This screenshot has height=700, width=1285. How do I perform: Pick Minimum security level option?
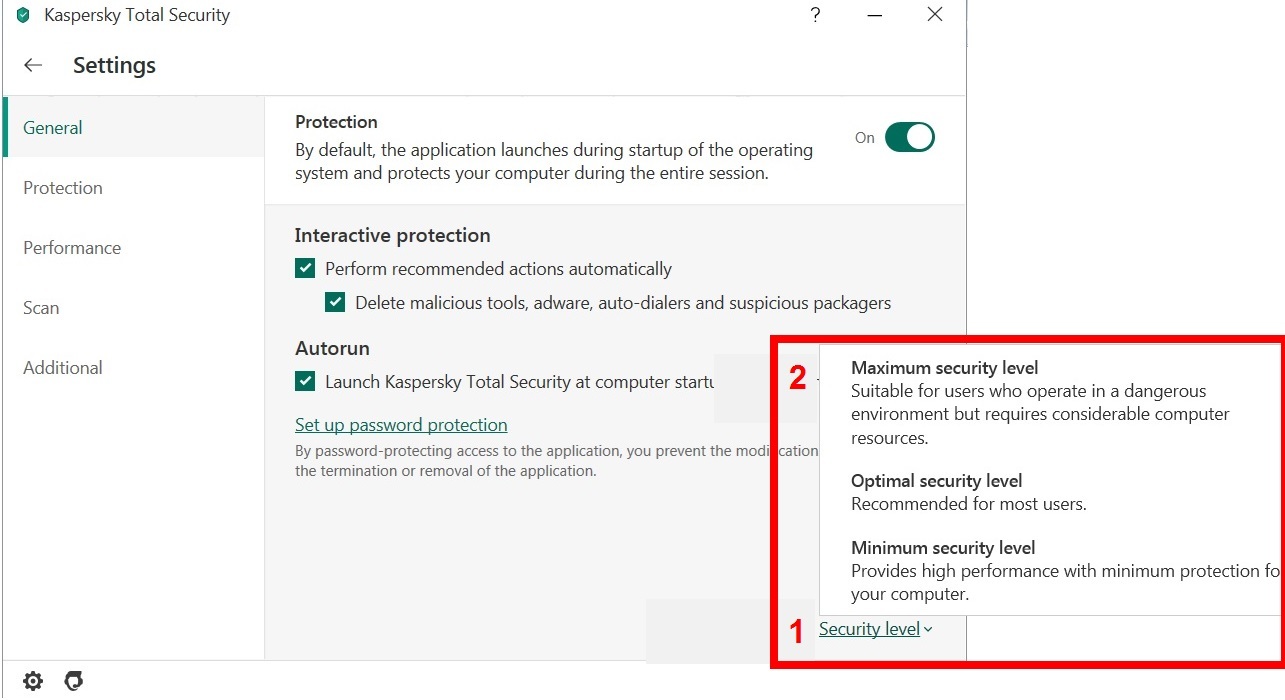point(942,548)
